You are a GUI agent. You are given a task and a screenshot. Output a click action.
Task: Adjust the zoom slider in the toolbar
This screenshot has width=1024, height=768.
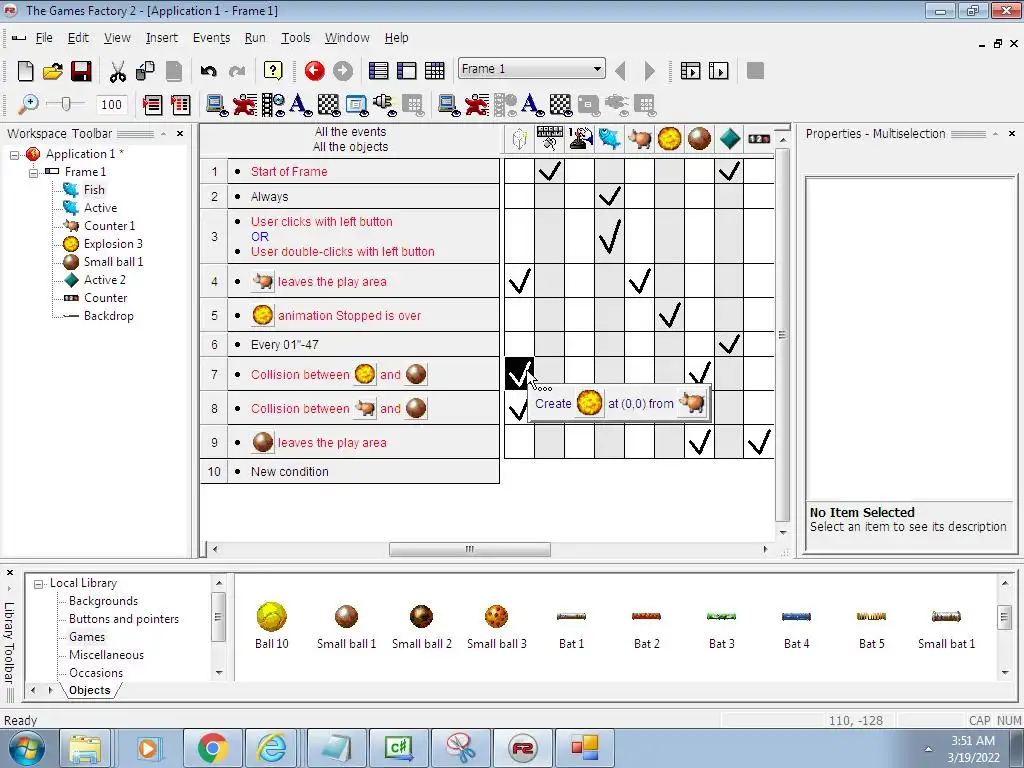(65, 103)
